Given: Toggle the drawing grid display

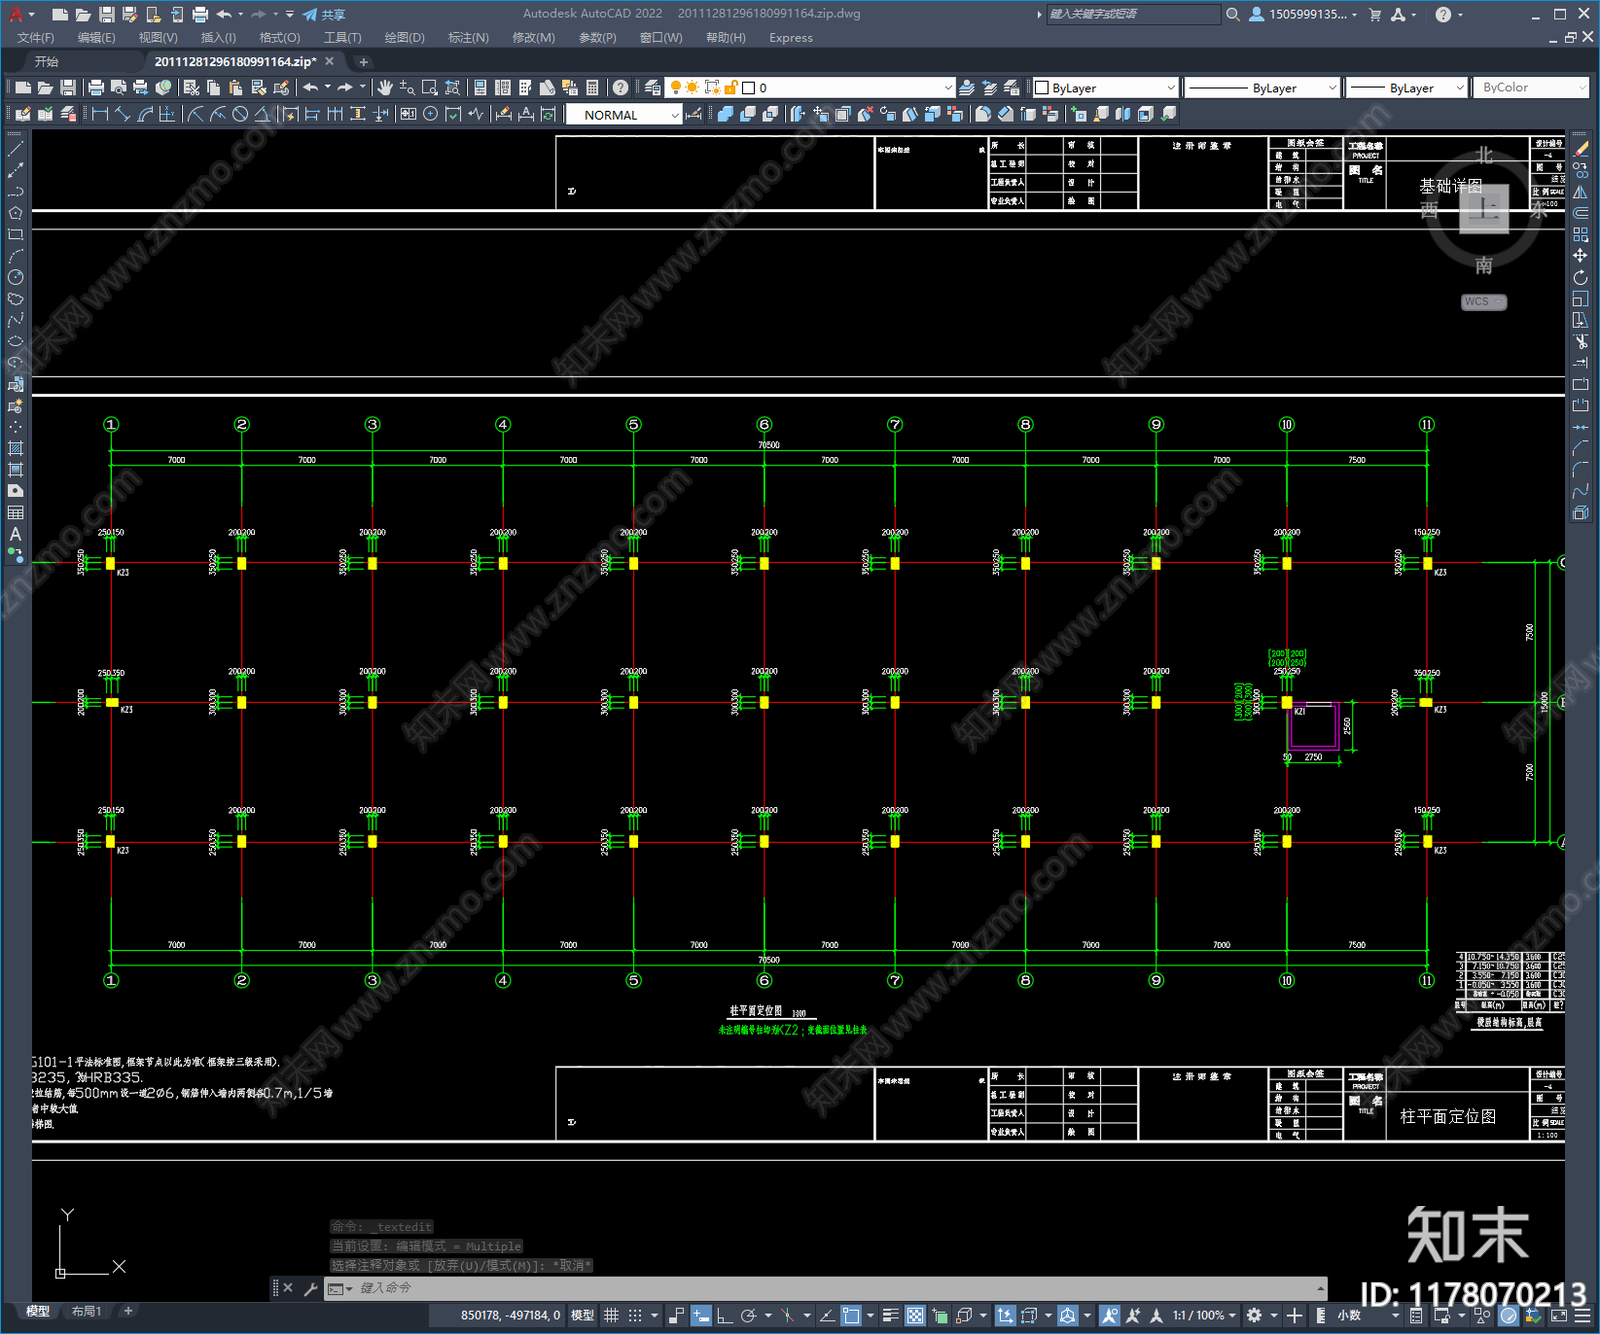Looking at the screenshot, I should pos(611,1315).
